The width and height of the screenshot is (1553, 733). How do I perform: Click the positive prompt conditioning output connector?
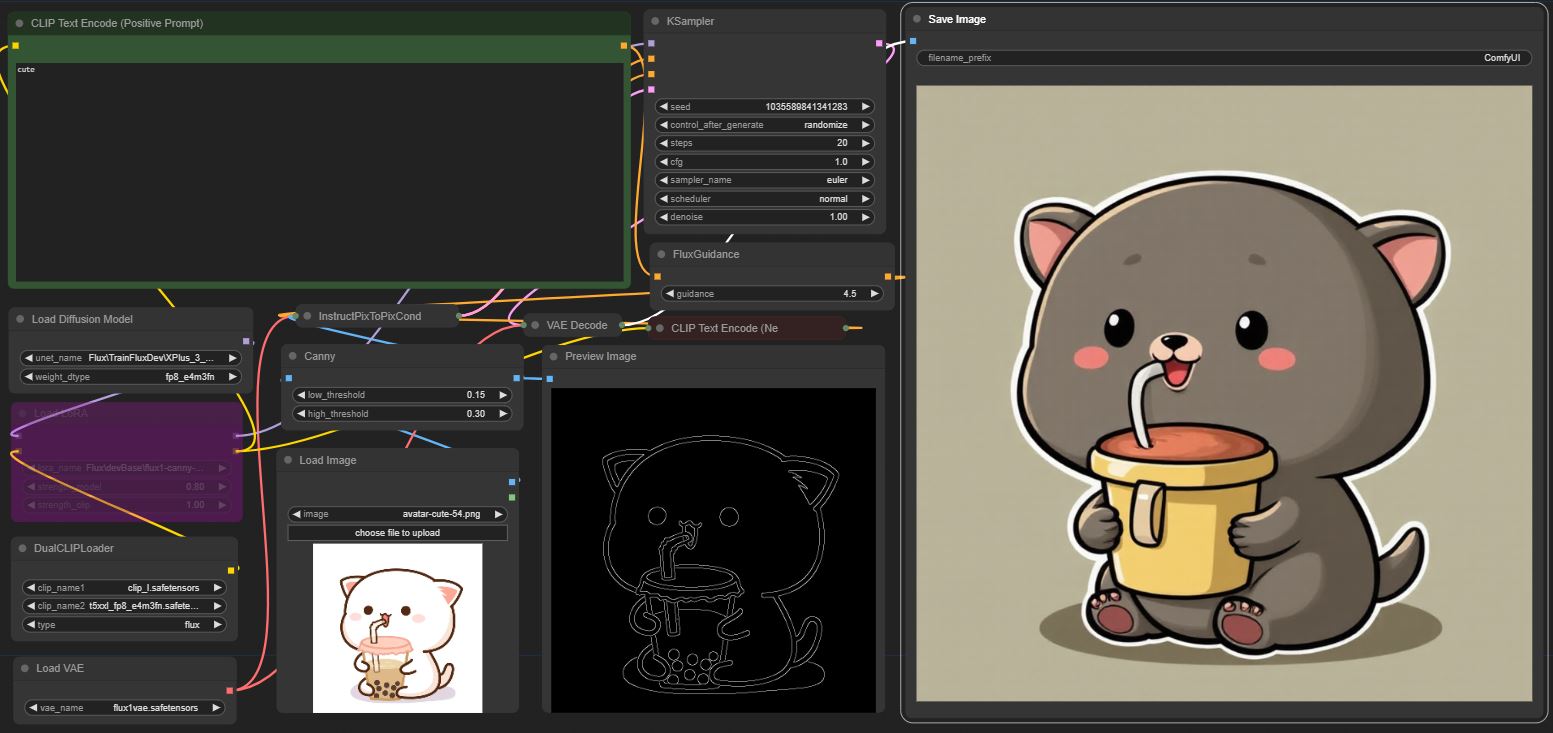[624, 46]
